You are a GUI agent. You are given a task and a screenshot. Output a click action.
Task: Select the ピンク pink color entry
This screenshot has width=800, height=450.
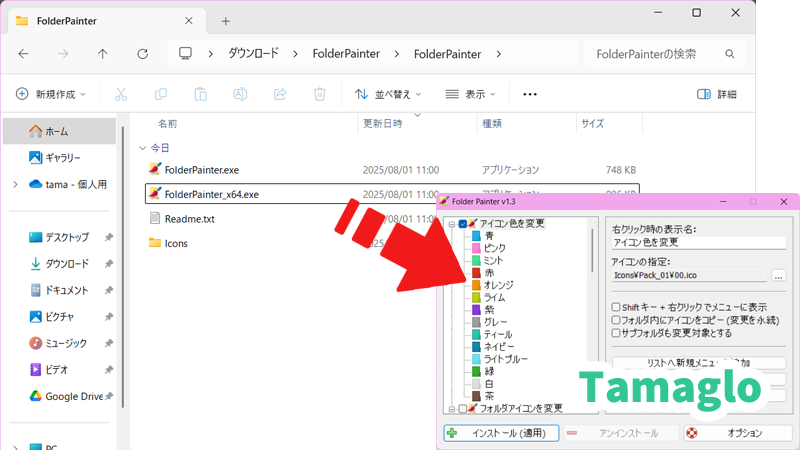tap(489, 248)
